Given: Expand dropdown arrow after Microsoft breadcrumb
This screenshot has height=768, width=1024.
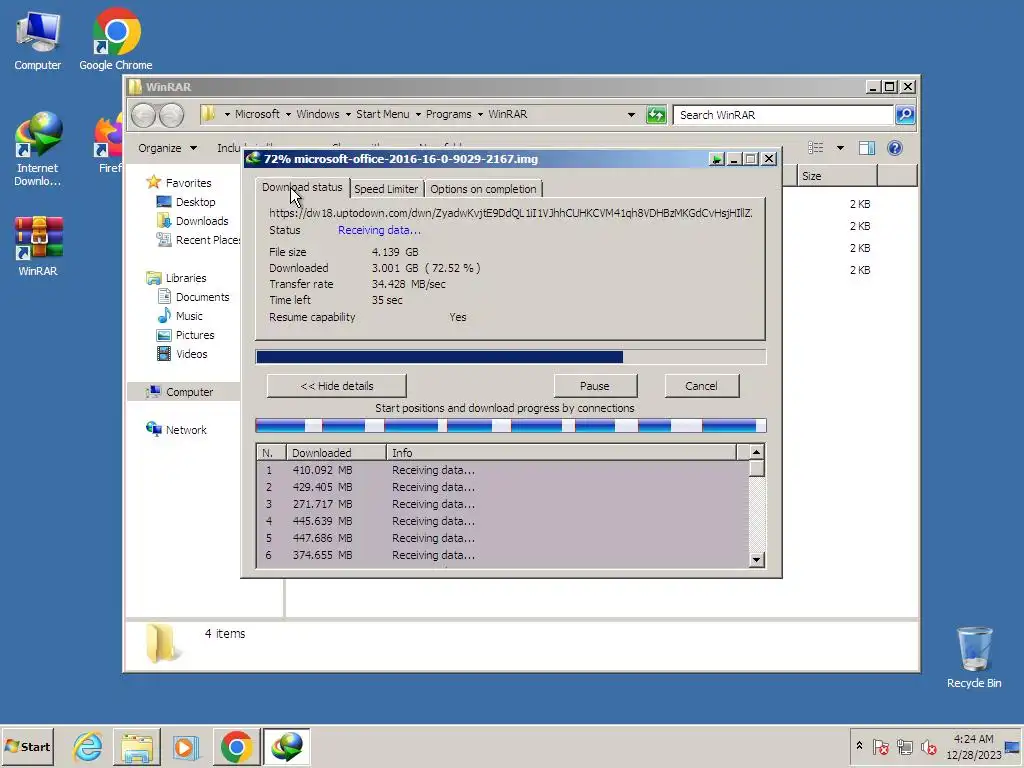Looking at the screenshot, I should (x=288, y=114).
